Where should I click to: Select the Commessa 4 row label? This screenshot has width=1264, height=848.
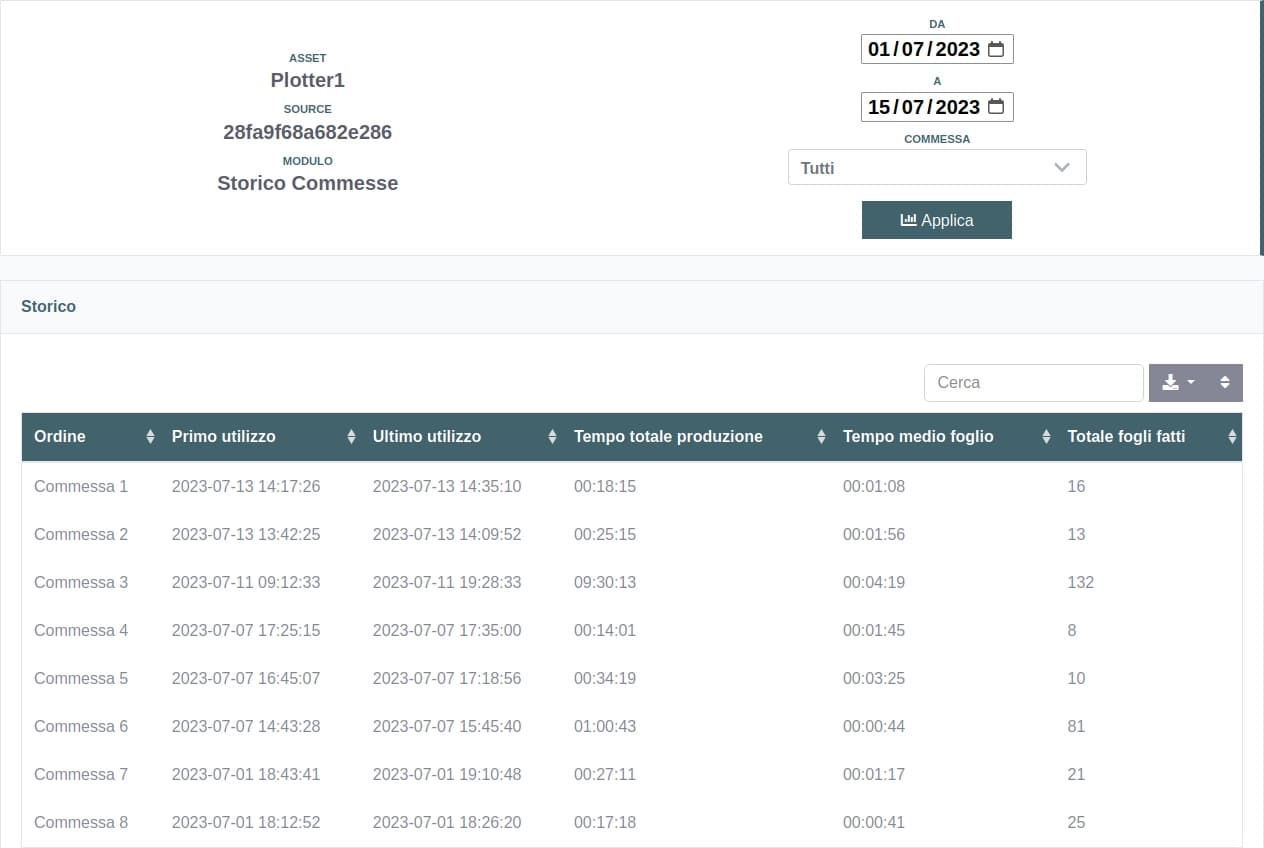81,630
